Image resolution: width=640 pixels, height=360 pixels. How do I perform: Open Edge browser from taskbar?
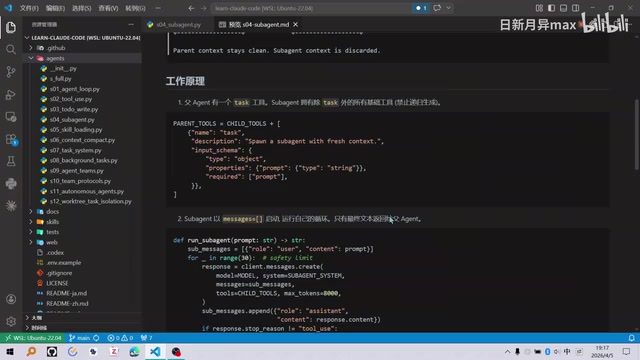pos(134,351)
